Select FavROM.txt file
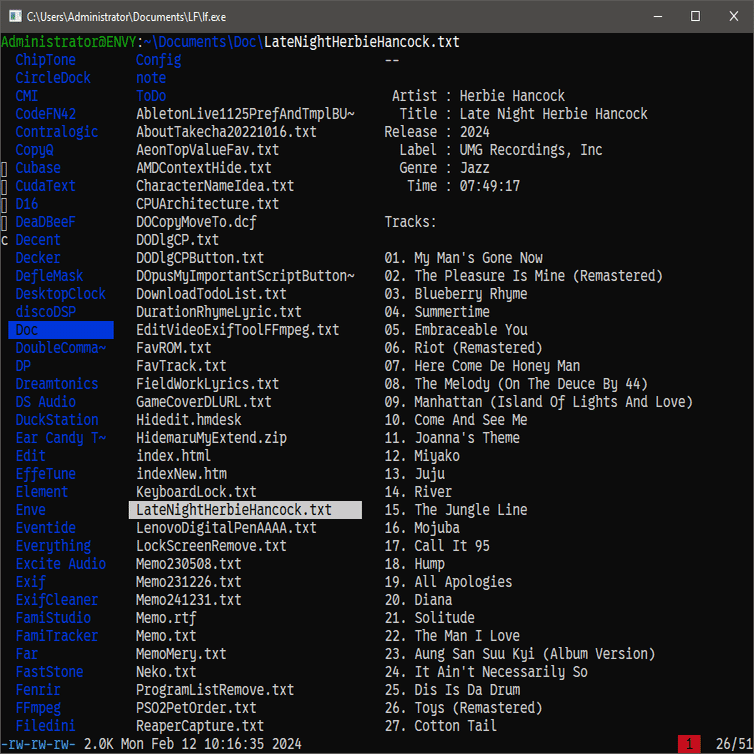 [174, 348]
